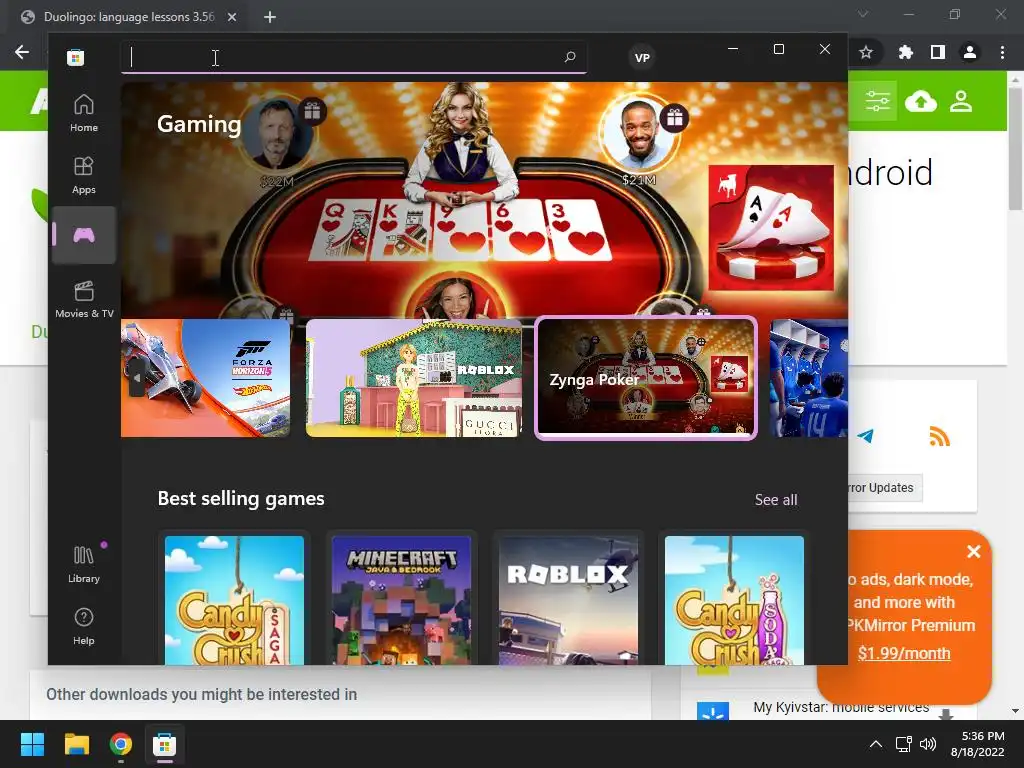The image size is (1024, 768).
Task: Open the Roblox Gucci spotlight card
Action: pos(414,378)
